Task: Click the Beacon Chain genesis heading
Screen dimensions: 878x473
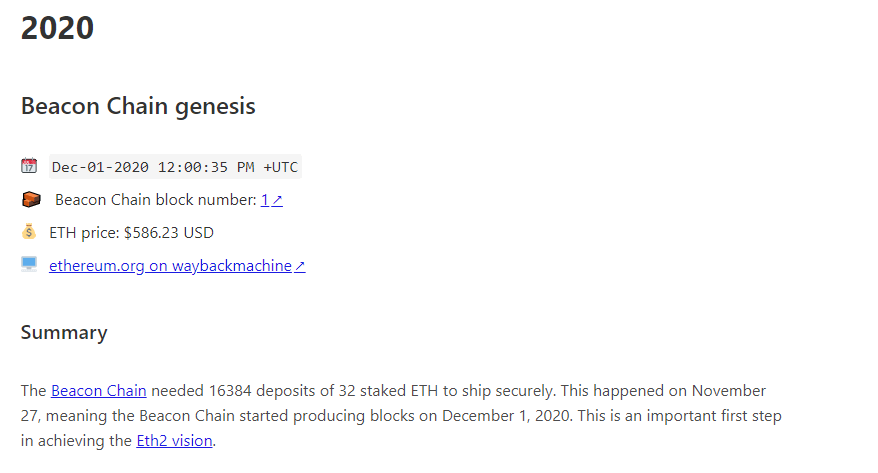Action: point(138,106)
